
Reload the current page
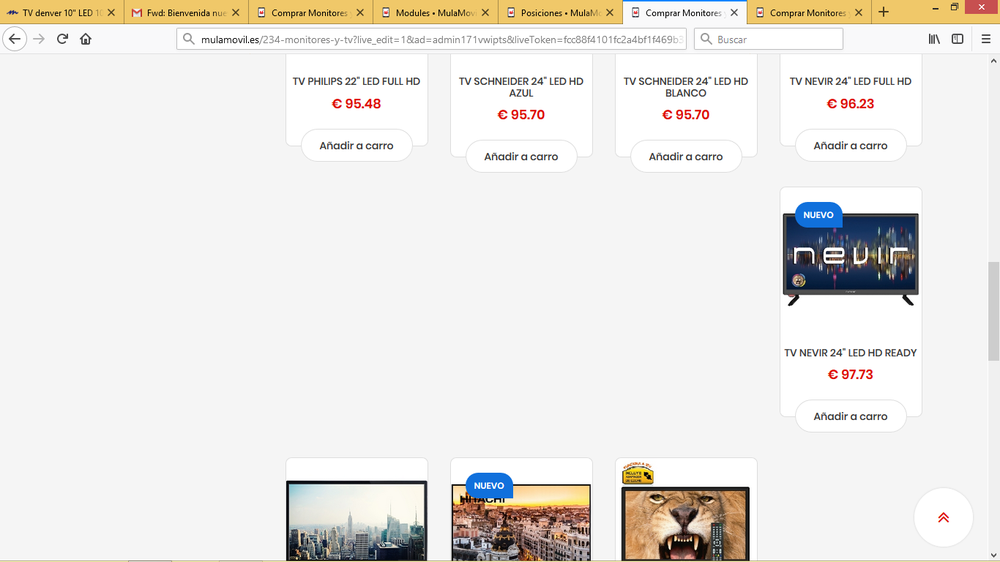click(62, 39)
